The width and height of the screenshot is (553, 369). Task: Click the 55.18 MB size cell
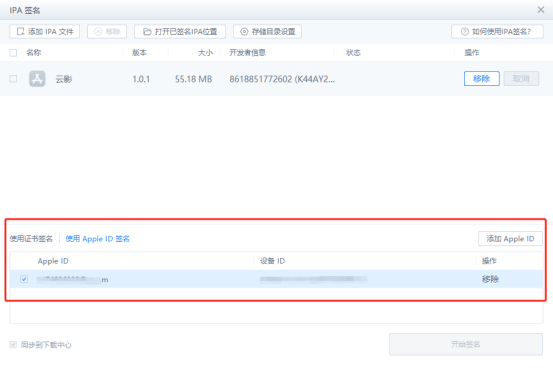click(194, 79)
